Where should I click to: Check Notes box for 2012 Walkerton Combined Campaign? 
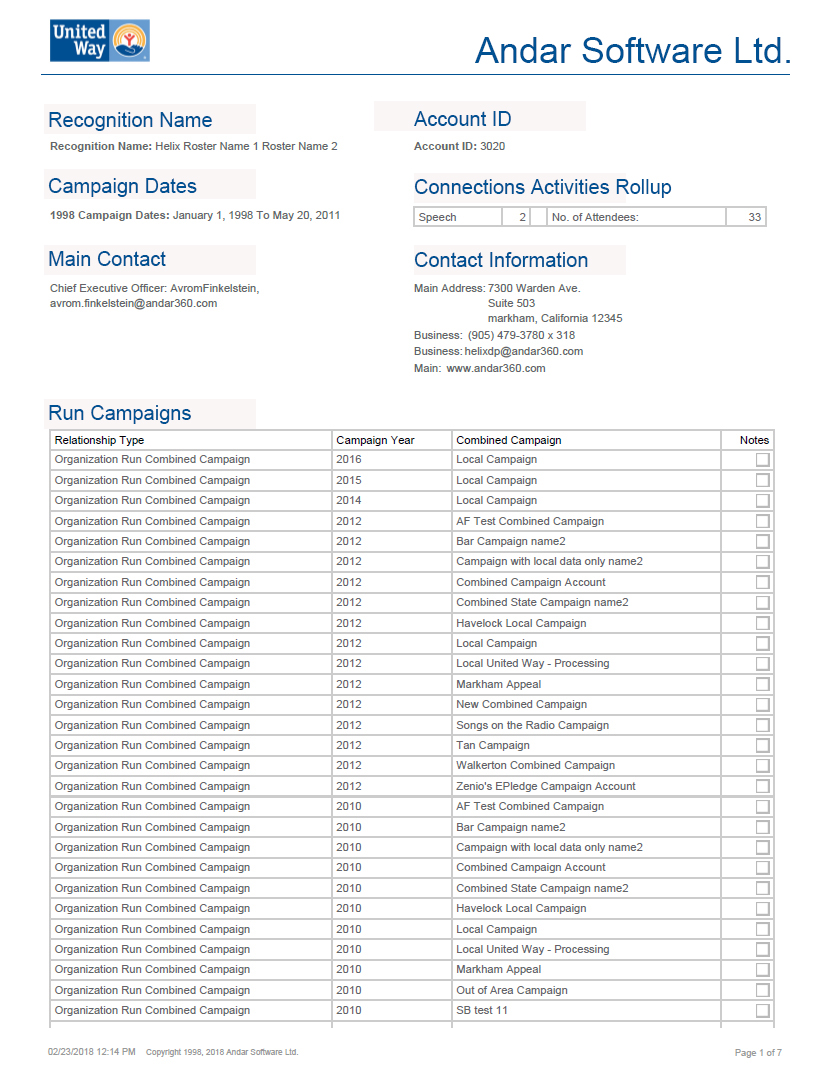[762, 766]
